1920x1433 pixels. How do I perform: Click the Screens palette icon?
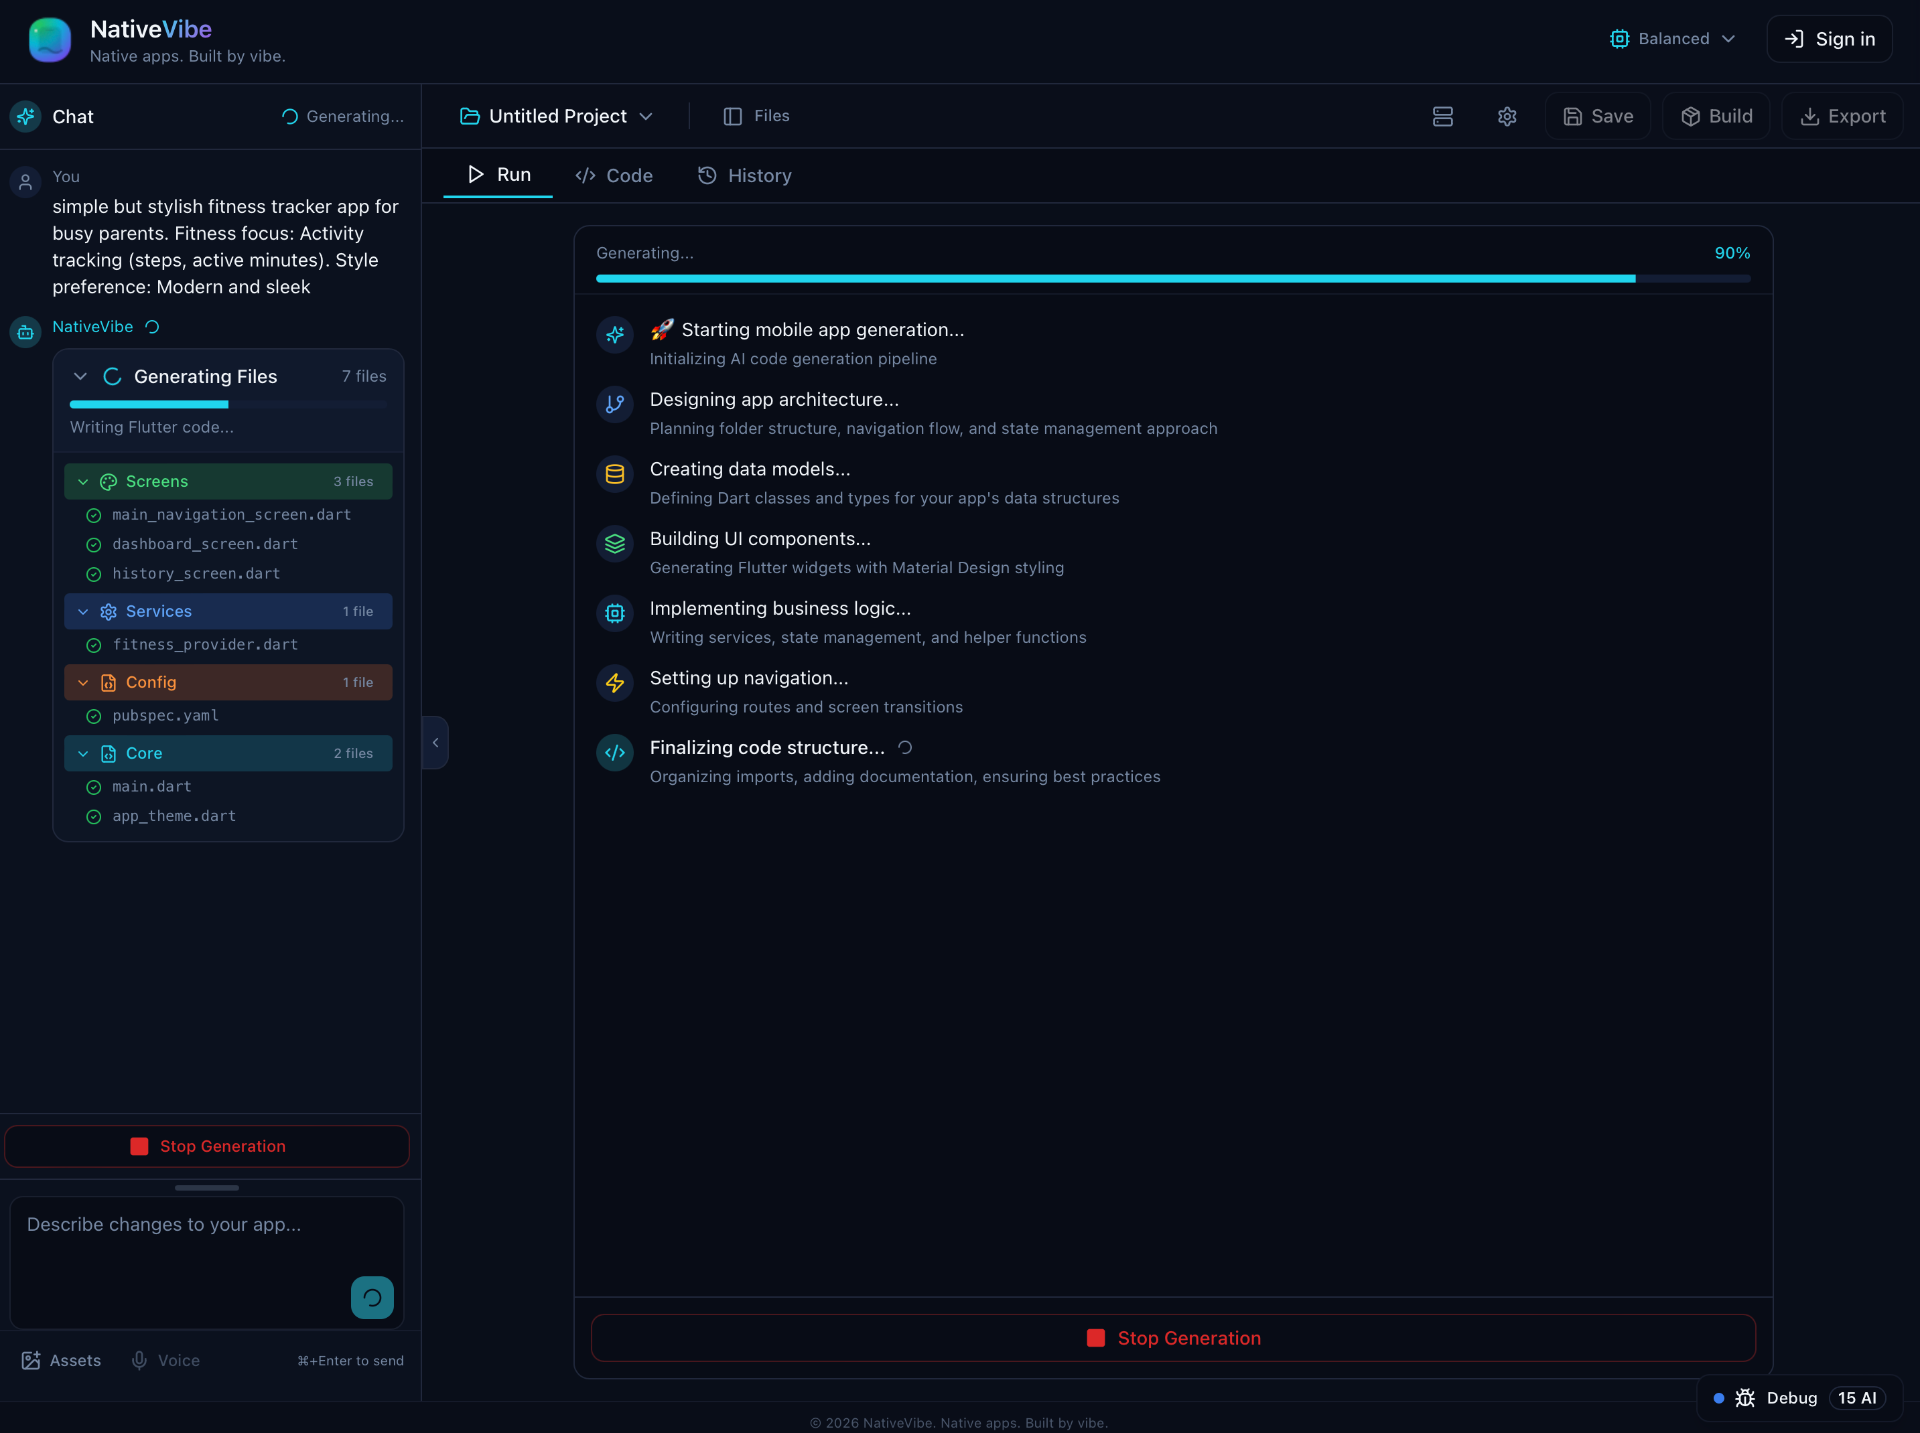point(108,482)
